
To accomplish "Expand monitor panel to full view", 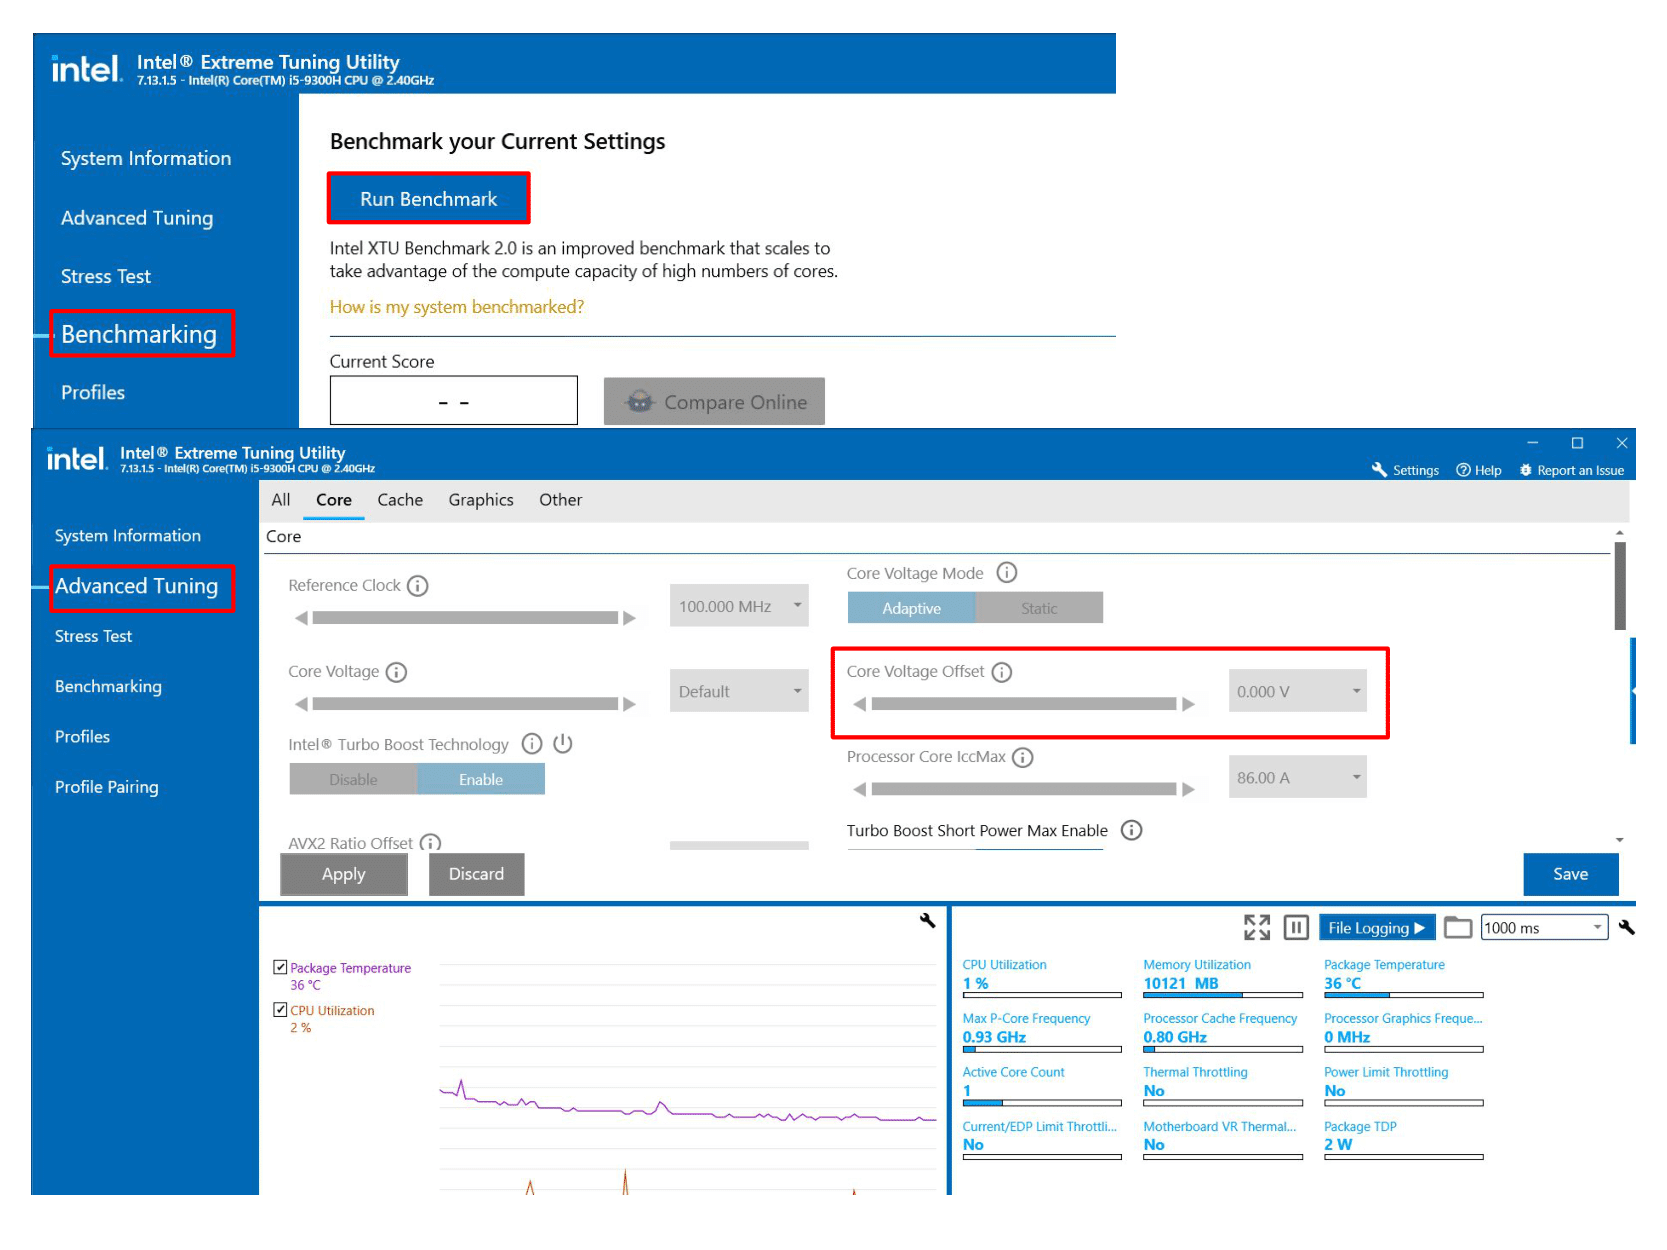I will point(1257,927).
